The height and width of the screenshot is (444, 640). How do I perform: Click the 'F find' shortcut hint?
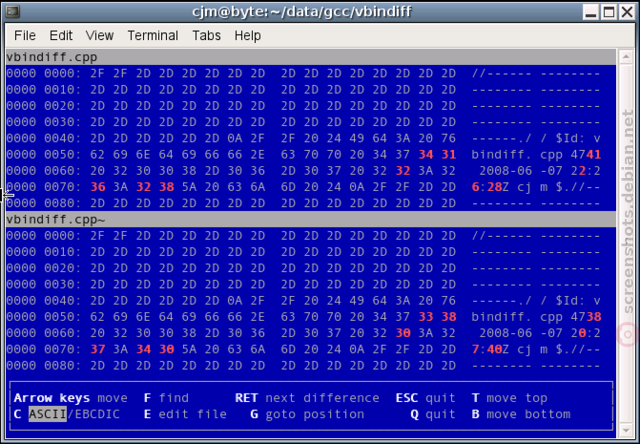coord(166,398)
